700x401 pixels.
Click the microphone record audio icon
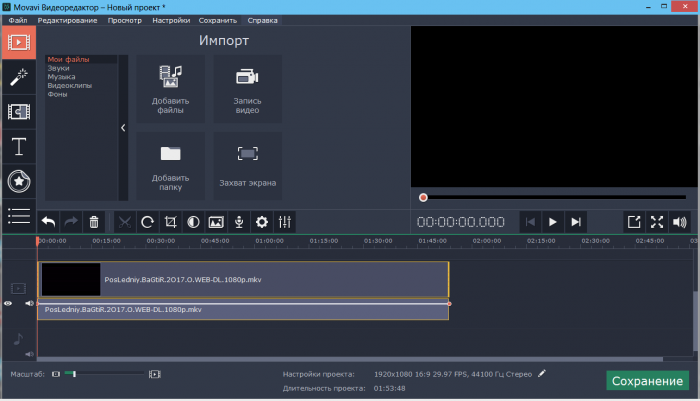[239, 222]
